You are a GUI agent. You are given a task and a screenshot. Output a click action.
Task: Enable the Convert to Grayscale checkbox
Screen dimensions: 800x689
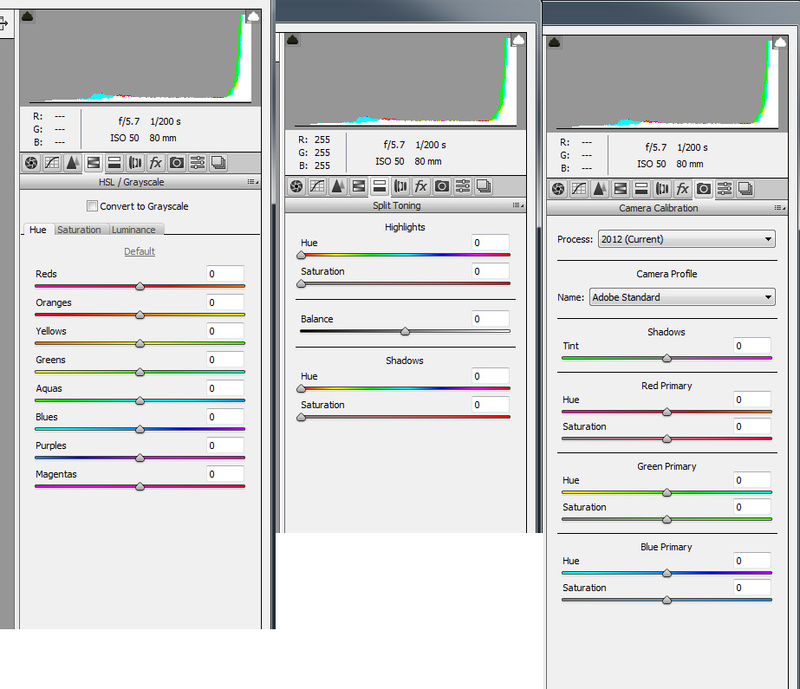(x=93, y=206)
